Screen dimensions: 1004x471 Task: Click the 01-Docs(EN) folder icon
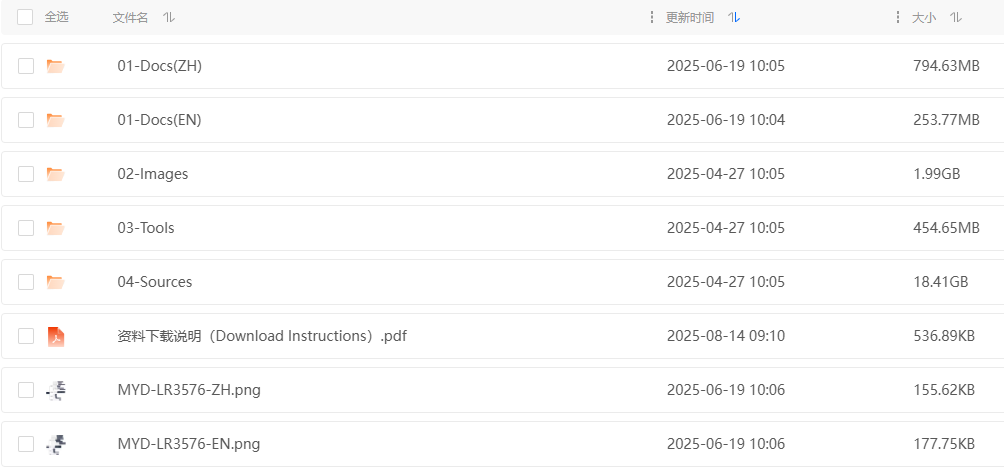pos(55,120)
